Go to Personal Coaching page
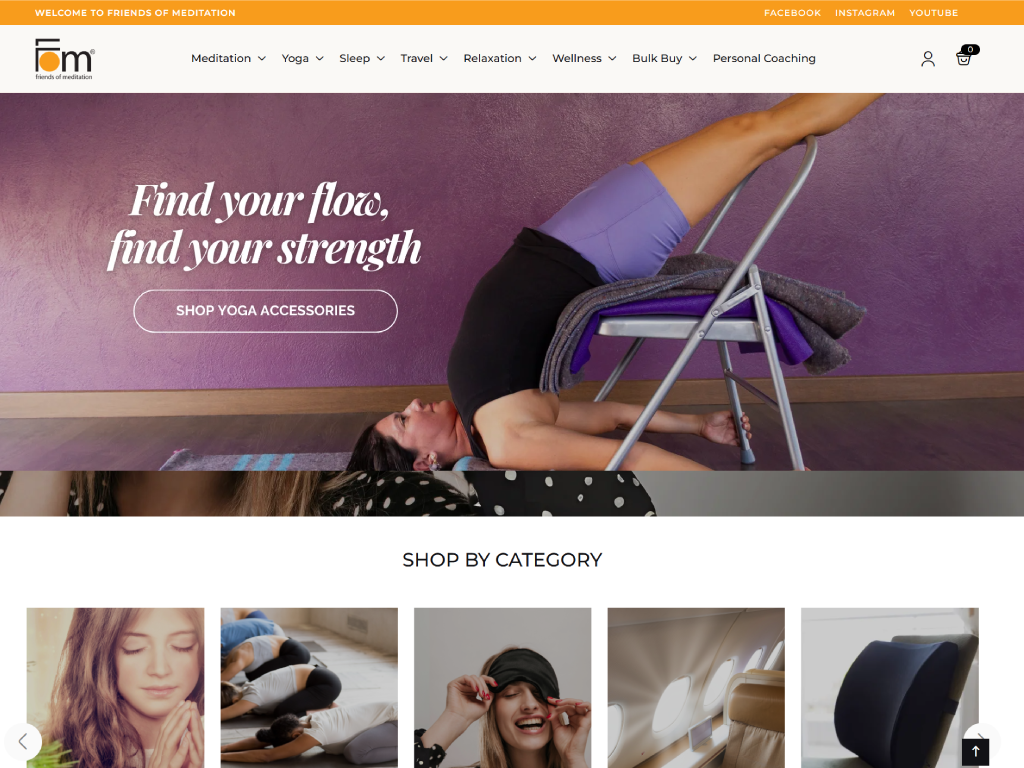The width and height of the screenshot is (1024, 768). [764, 58]
